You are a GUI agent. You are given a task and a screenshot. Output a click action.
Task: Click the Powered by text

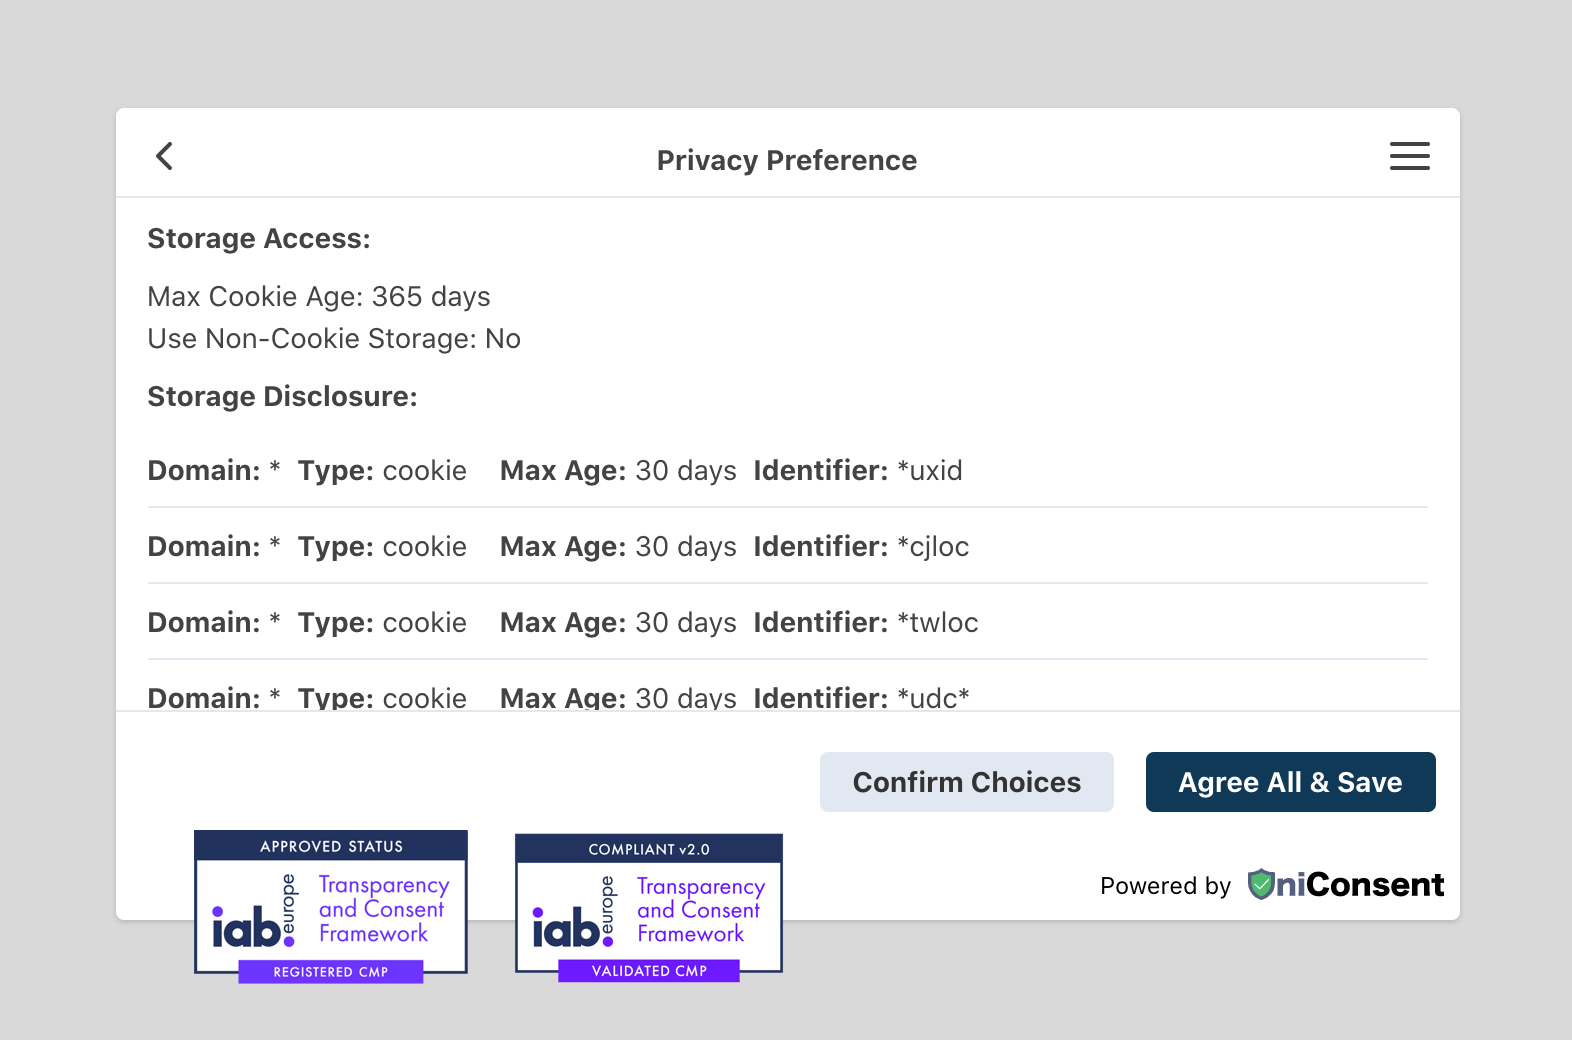coord(1165,886)
